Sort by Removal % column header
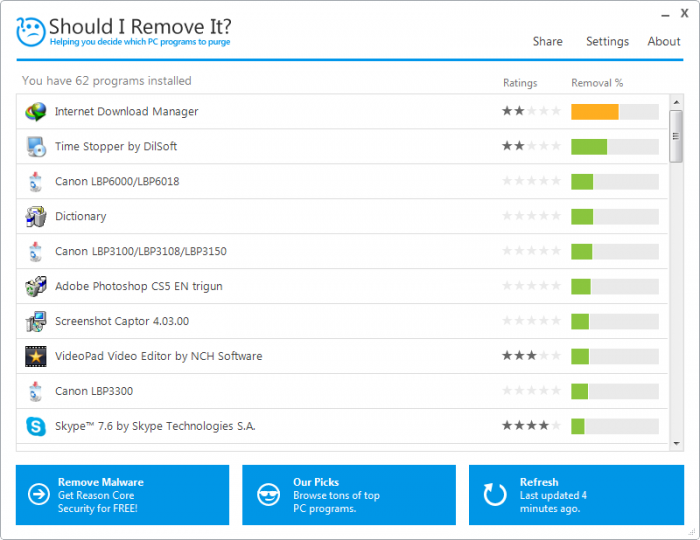This screenshot has width=700, height=540. pyautogui.click(x=597, y=83)
